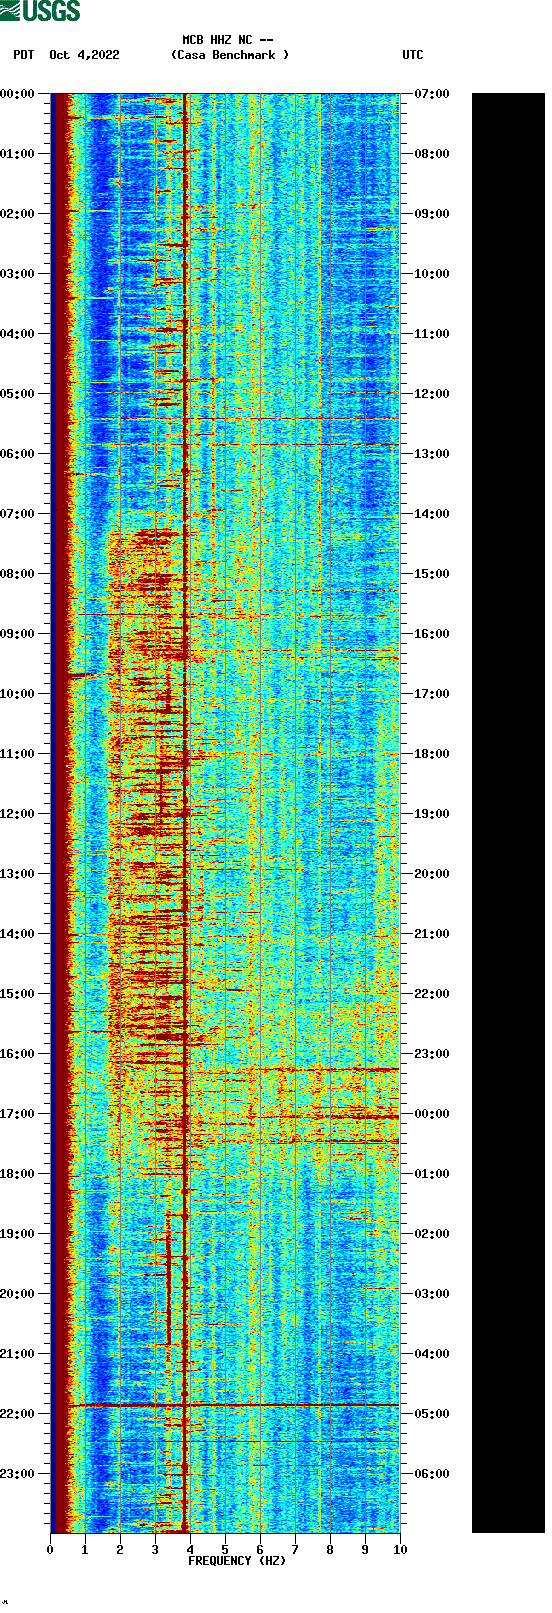Image resolution: width=552 pixels, height=1613 pixels.
Task: Click the PDT time label '00:00'
Action: [x=17, y=94]
